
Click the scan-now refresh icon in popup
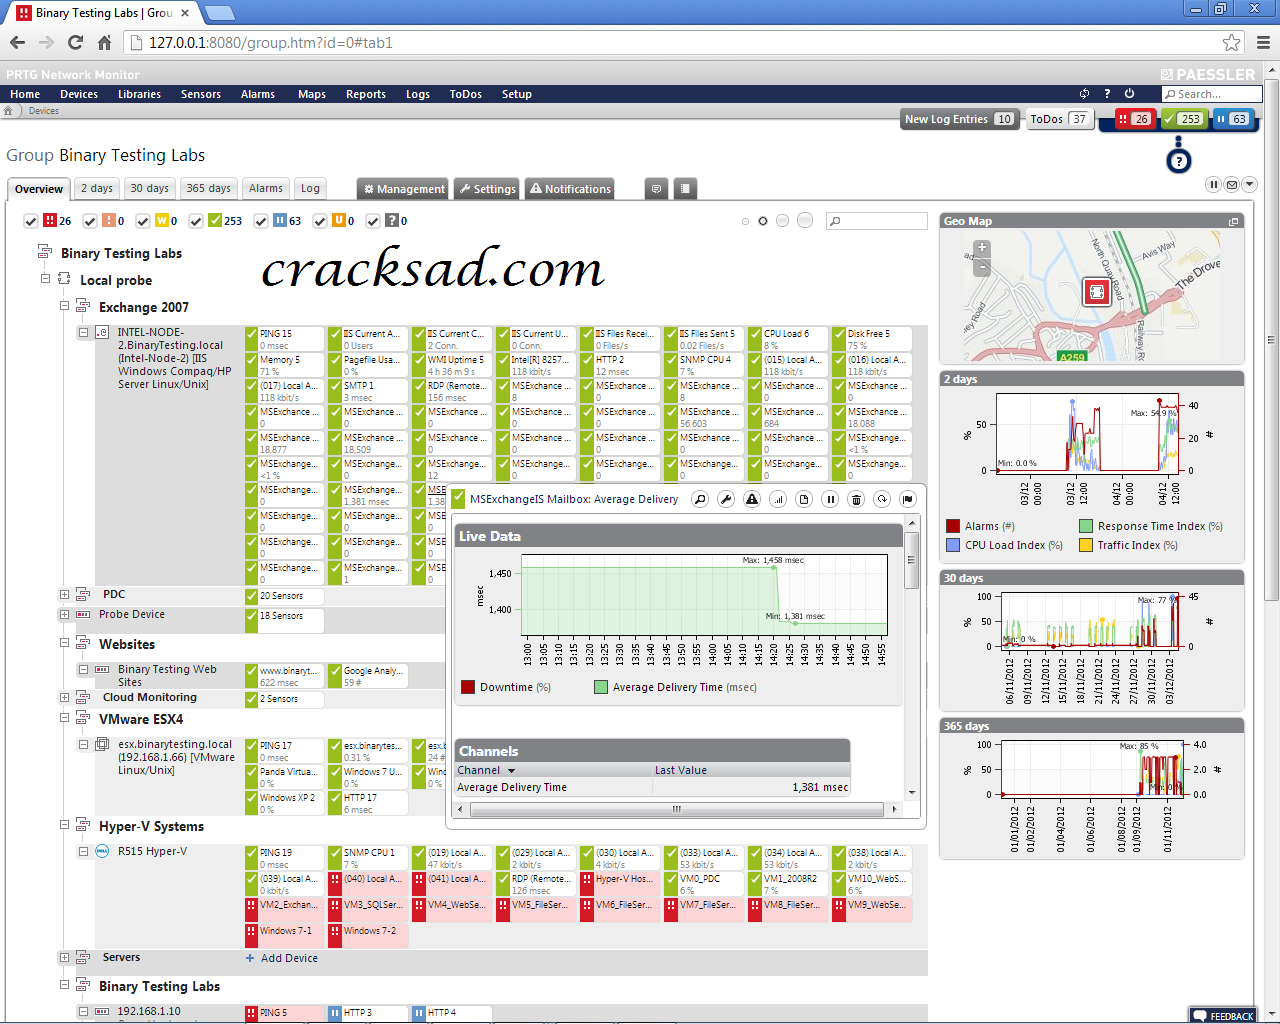coord(882,499)
